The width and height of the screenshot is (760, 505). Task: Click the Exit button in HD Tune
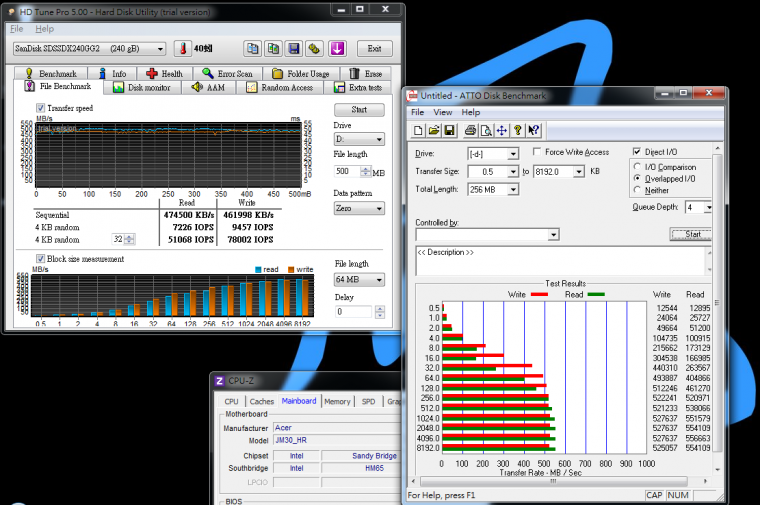click(373, 48)
